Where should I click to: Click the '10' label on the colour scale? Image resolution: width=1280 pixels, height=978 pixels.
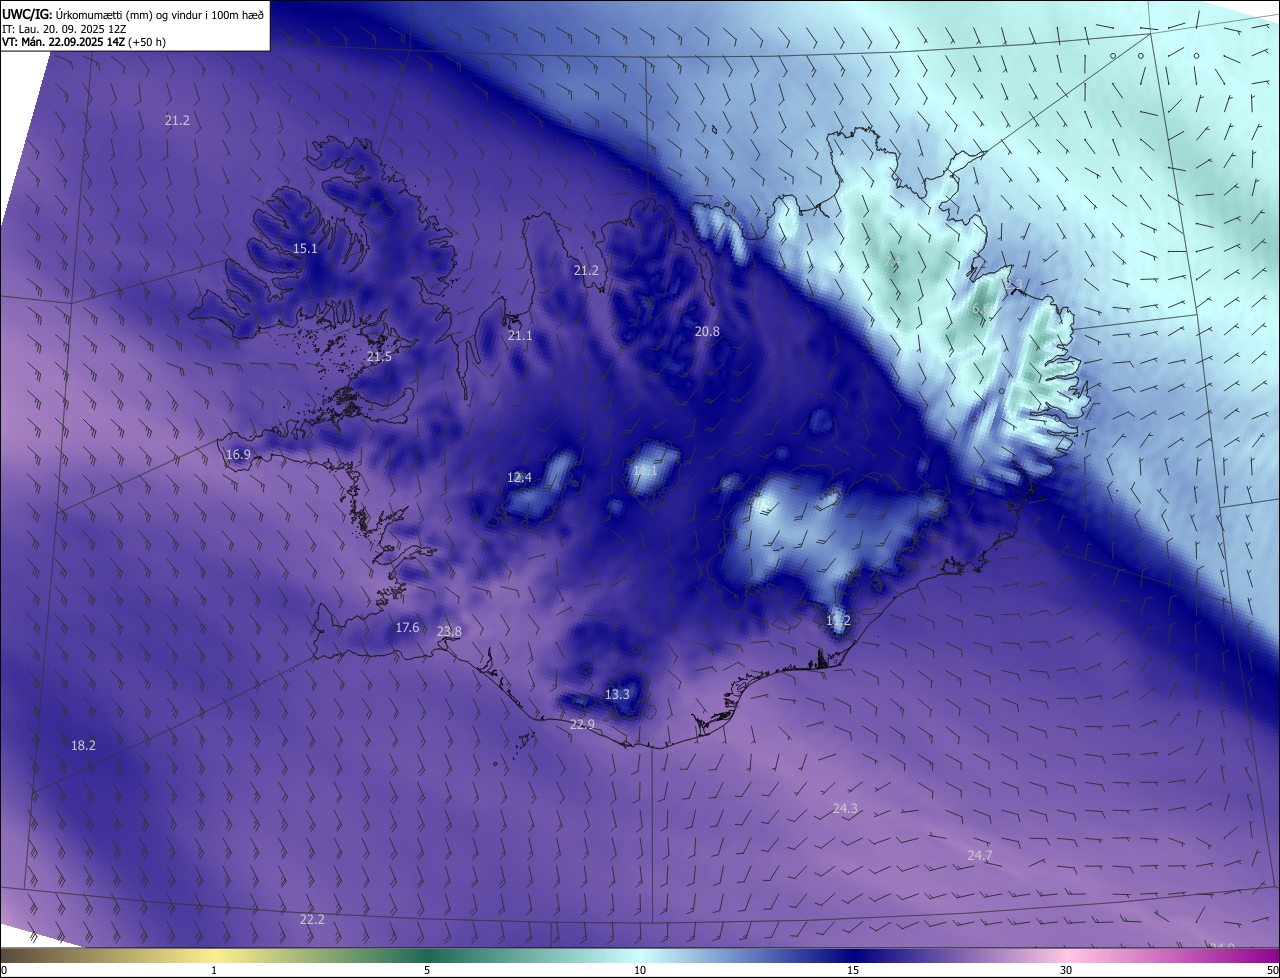pyautogui.click(x=640, y=970)
